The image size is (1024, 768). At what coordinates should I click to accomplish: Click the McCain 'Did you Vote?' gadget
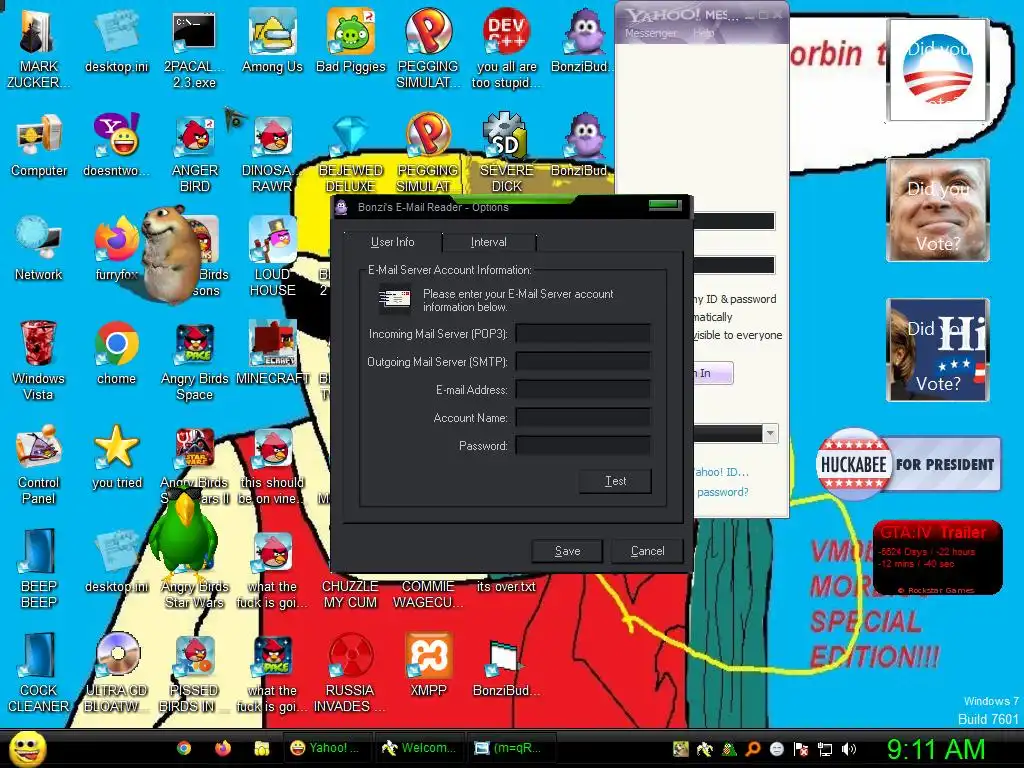point(938,210)
